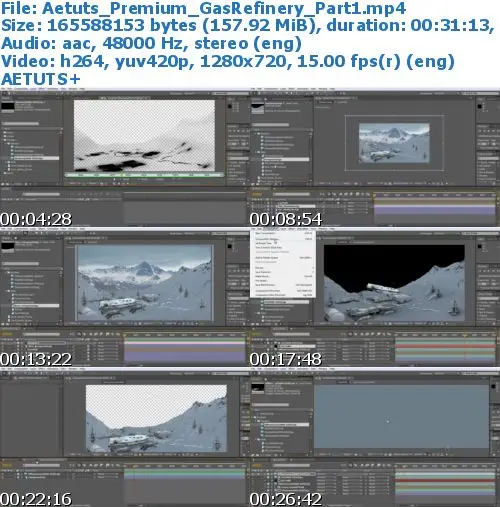
Task: Click the 'Size: 165588153 bytes' line
Action: 247,26
